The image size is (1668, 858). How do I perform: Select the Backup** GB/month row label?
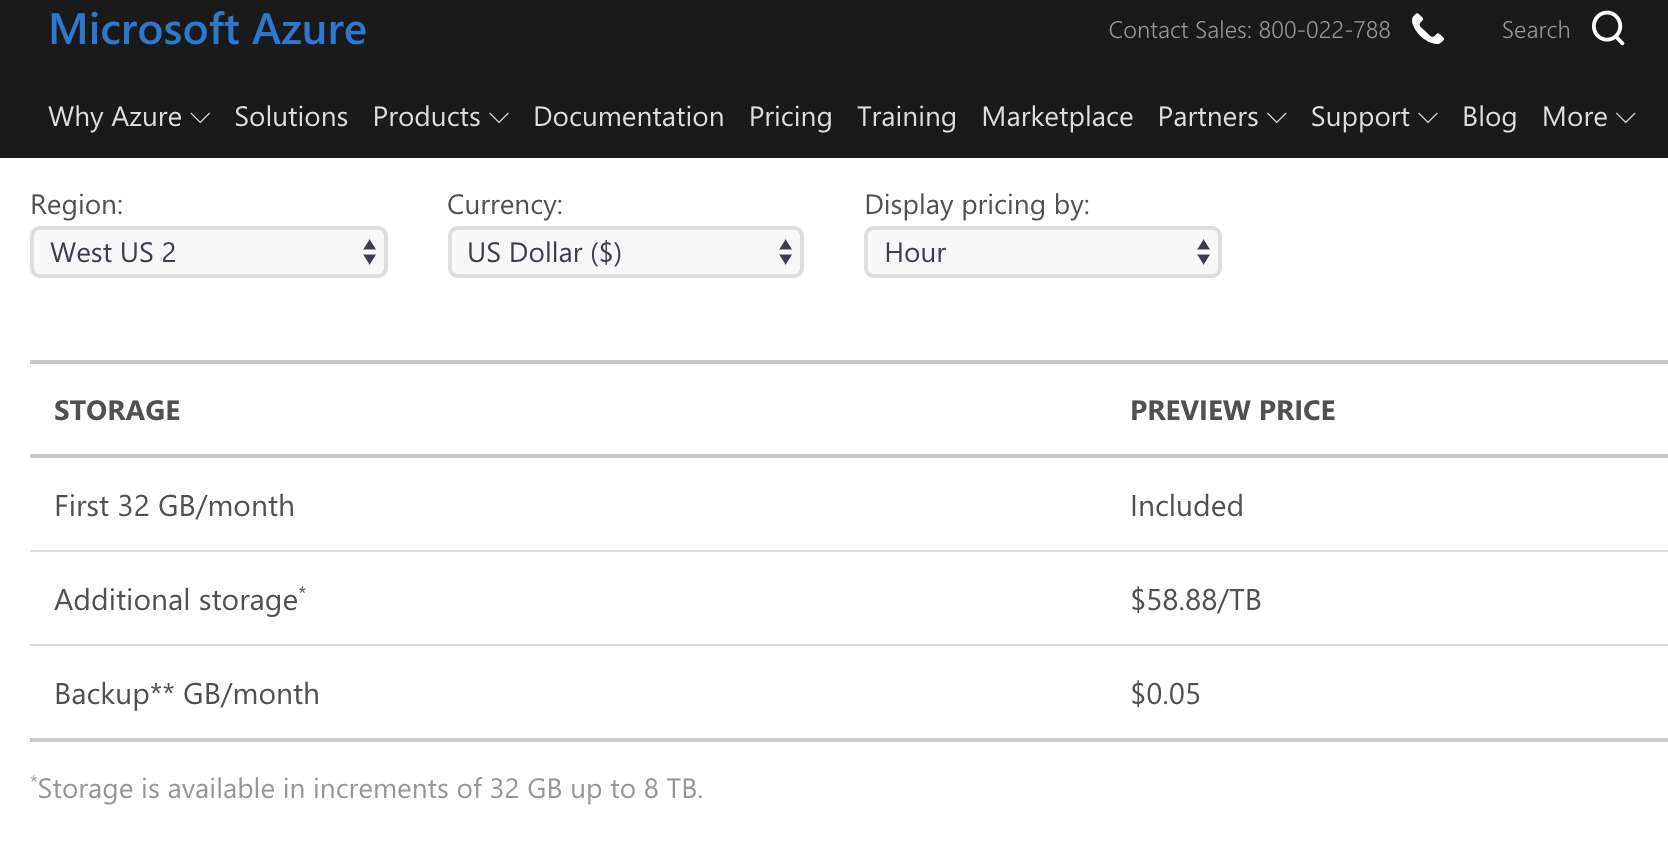point(187,693)
